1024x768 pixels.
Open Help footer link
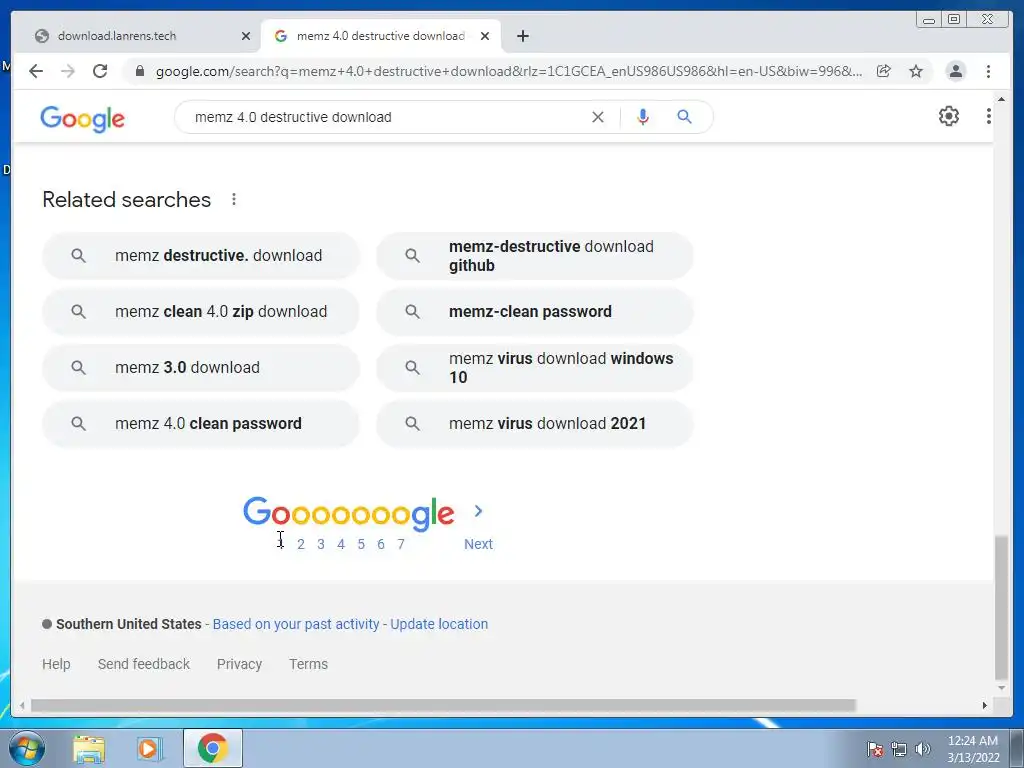[x=56, y=664]
